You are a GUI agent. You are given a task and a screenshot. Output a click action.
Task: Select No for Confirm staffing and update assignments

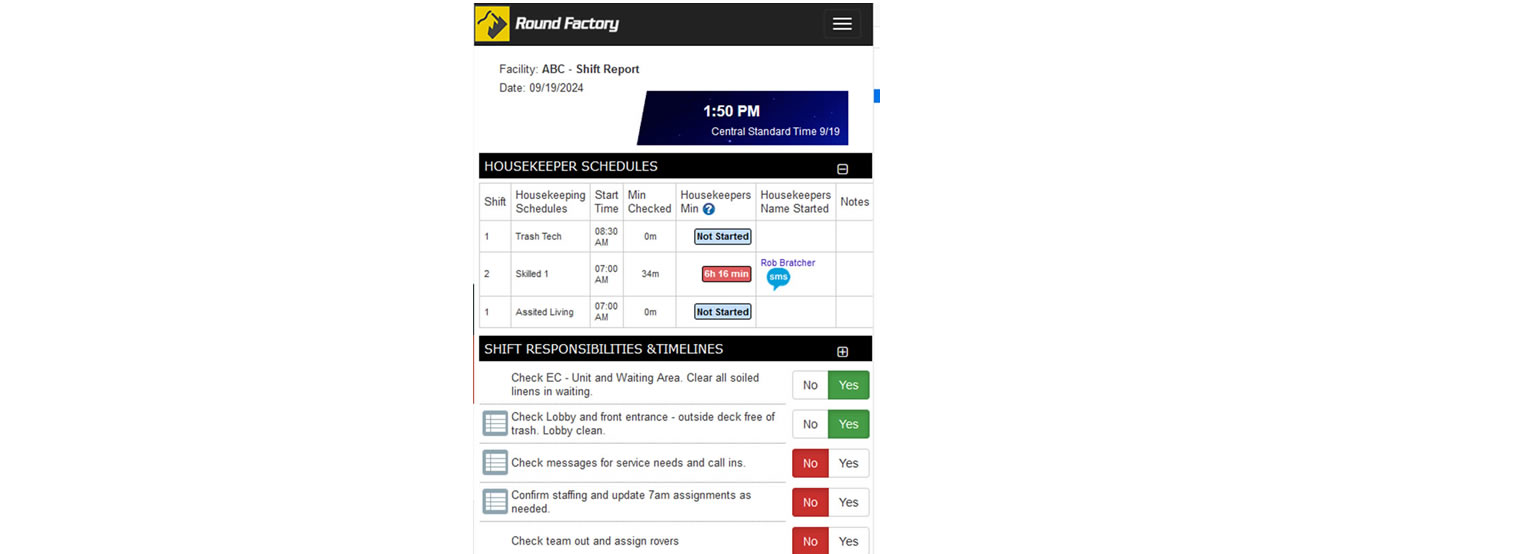point(810,502)
